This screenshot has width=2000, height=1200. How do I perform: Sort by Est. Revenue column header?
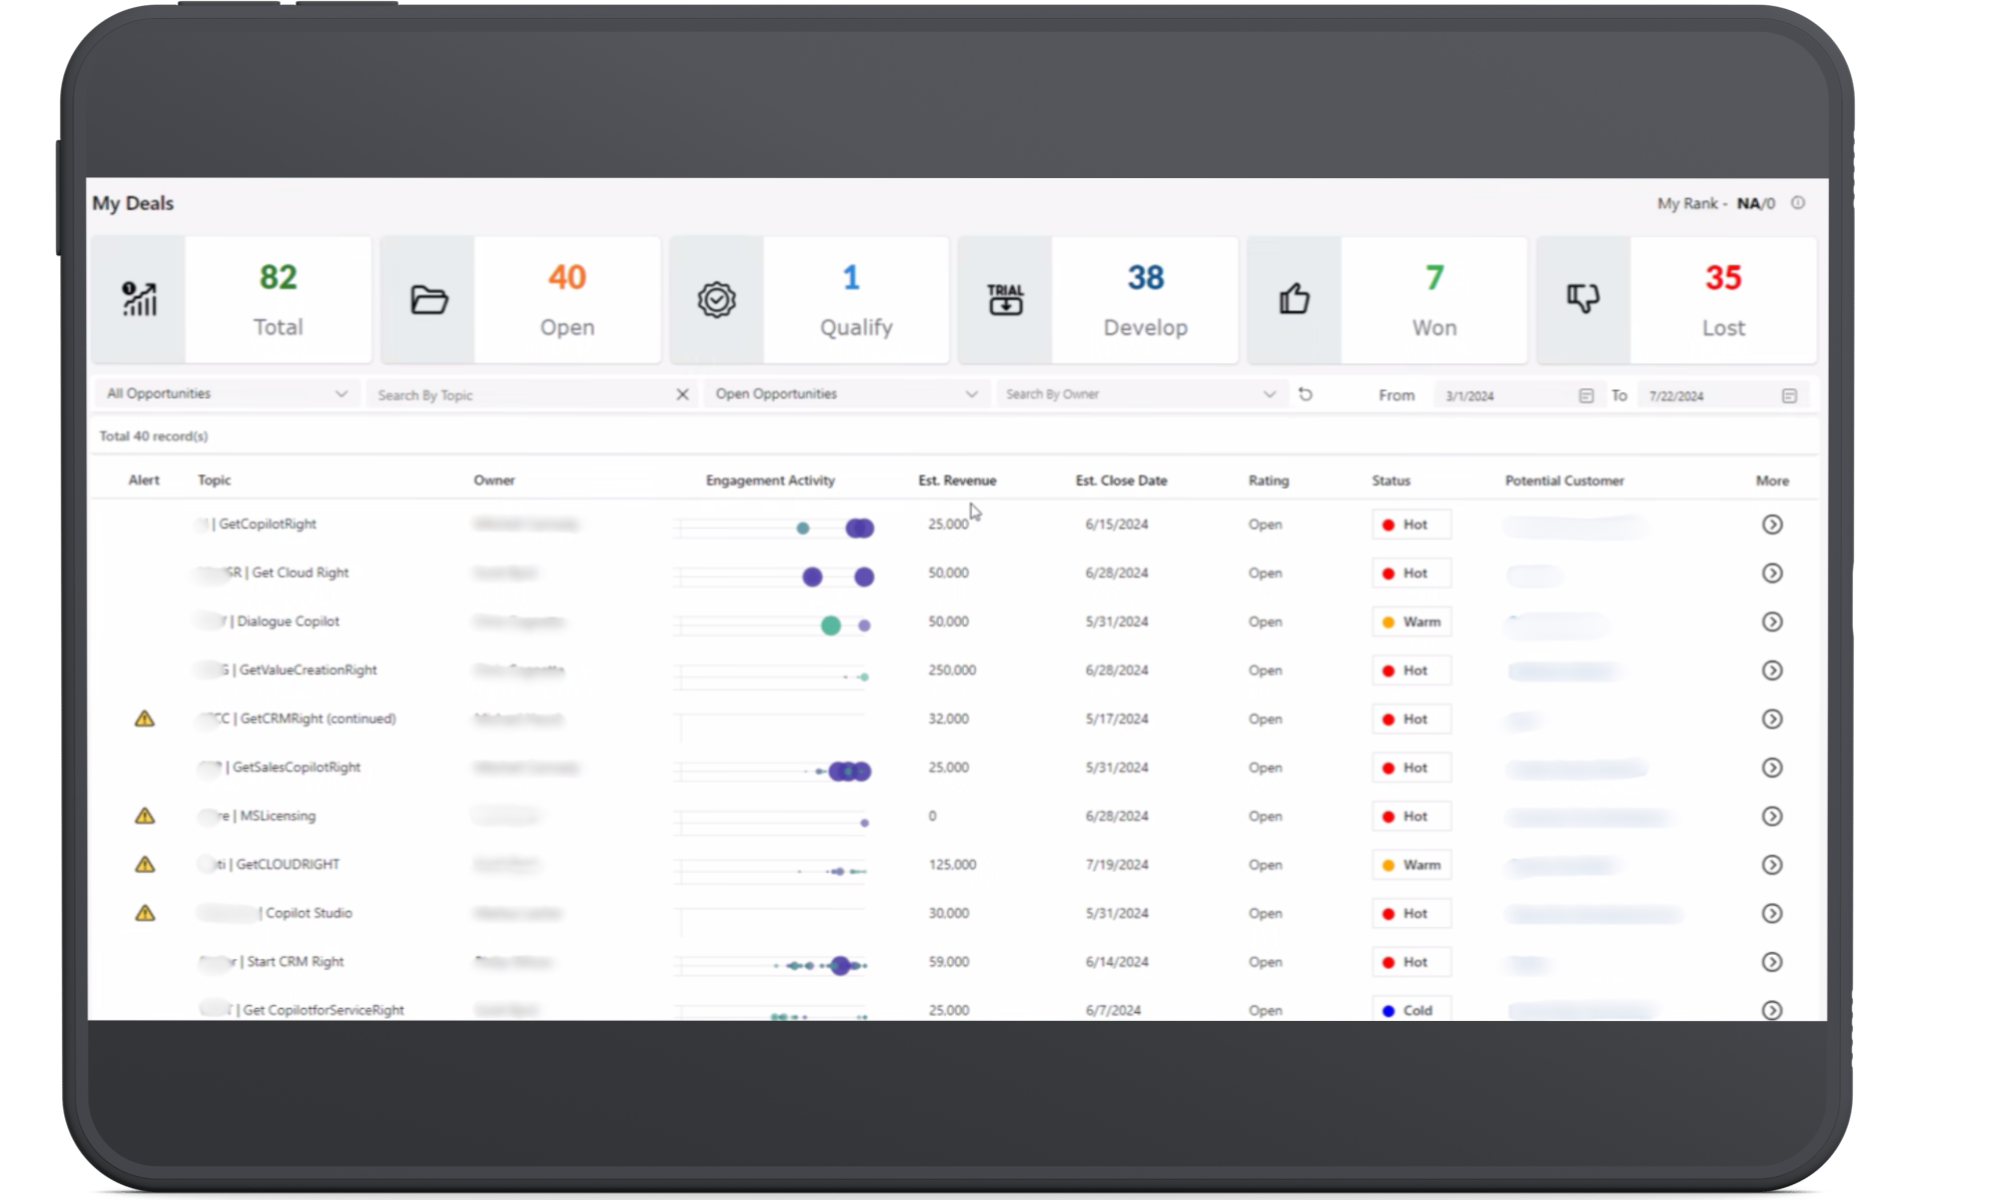957,480
